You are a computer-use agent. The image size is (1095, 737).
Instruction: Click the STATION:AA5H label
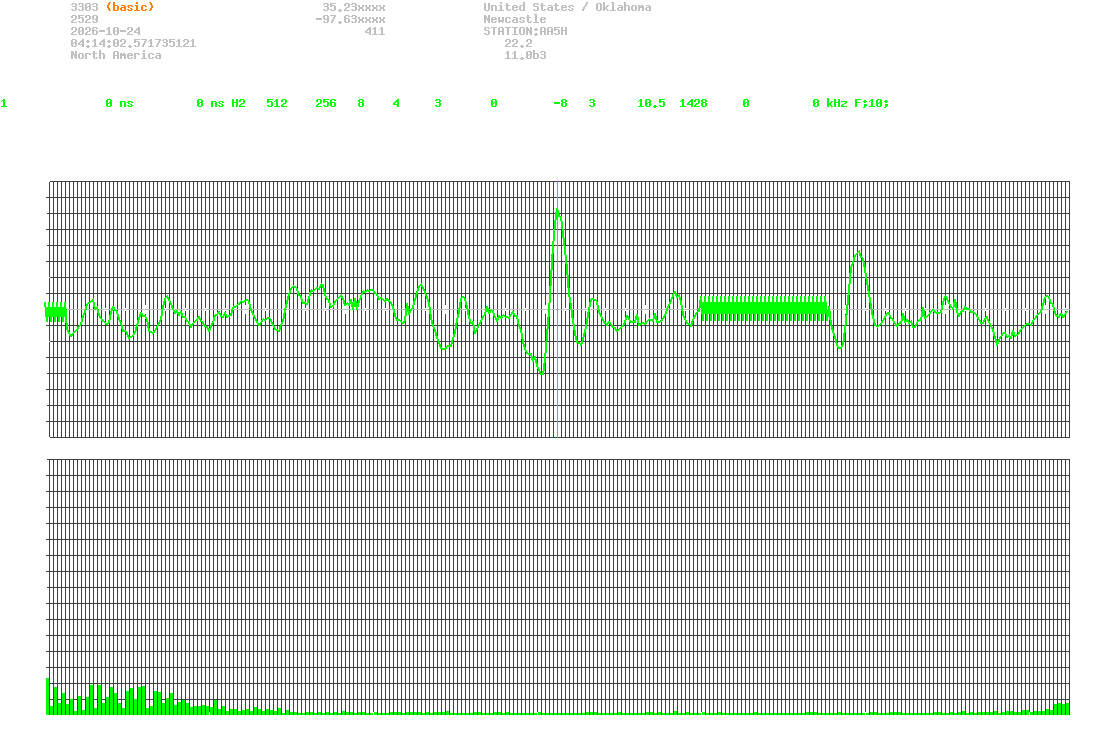[x=525, y=31]
